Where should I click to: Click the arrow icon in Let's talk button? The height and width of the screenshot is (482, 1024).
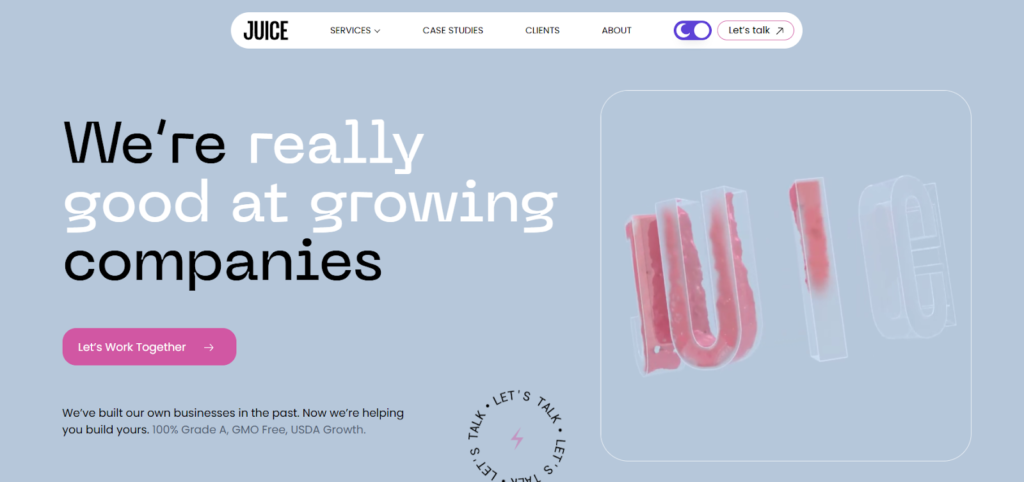[x=779, y=31]
